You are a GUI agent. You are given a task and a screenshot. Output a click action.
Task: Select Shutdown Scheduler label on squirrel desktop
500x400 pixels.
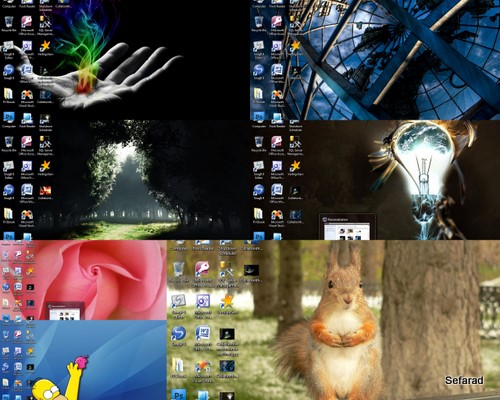[227, 251]
